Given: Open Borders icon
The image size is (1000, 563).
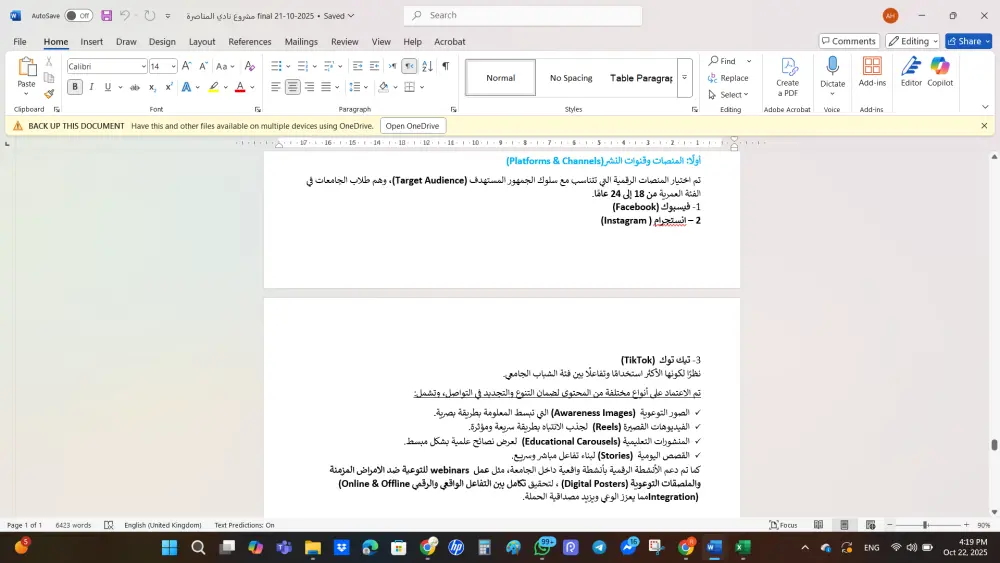Looking at the screenshot, I should [x=409, y=87].
